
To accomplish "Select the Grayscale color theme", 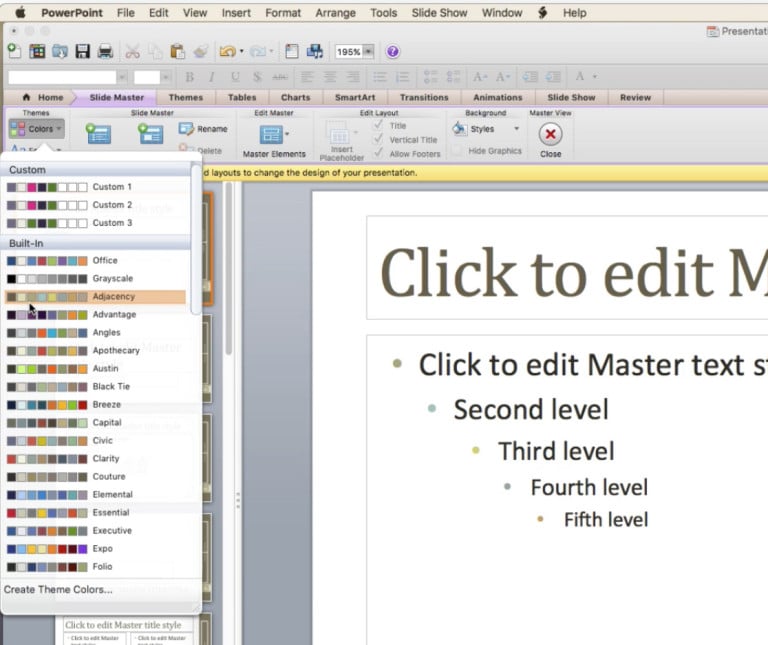I will tap(95, 278).
